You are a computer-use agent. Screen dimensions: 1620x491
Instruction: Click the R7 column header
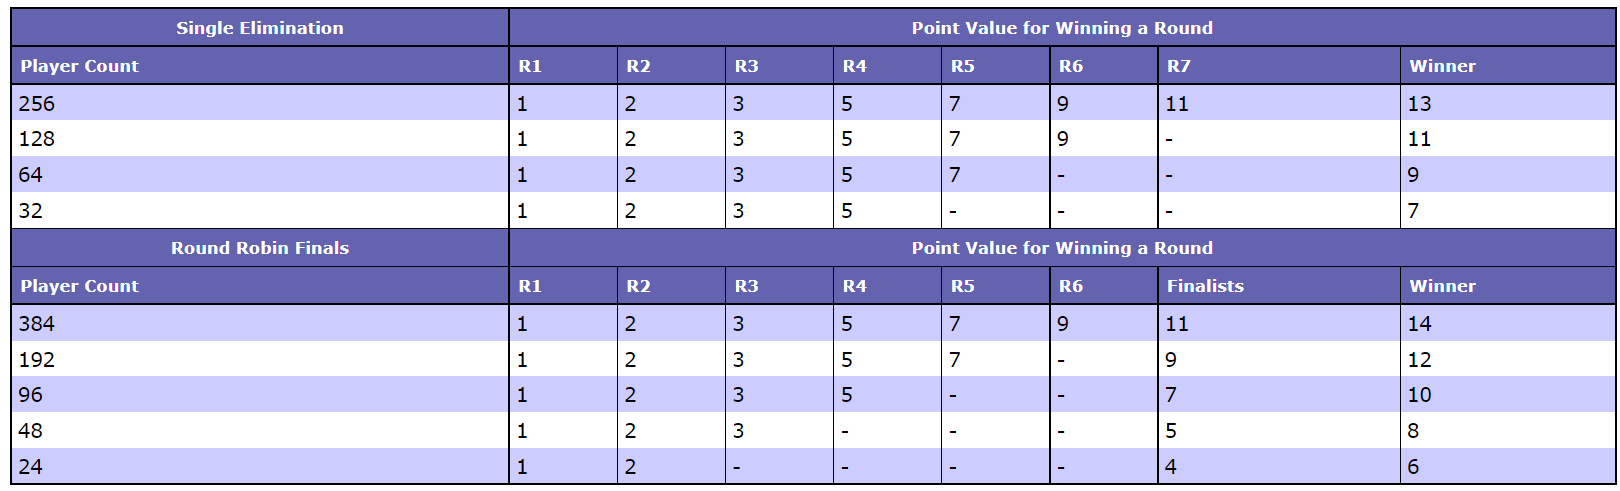coord(1179,66)
